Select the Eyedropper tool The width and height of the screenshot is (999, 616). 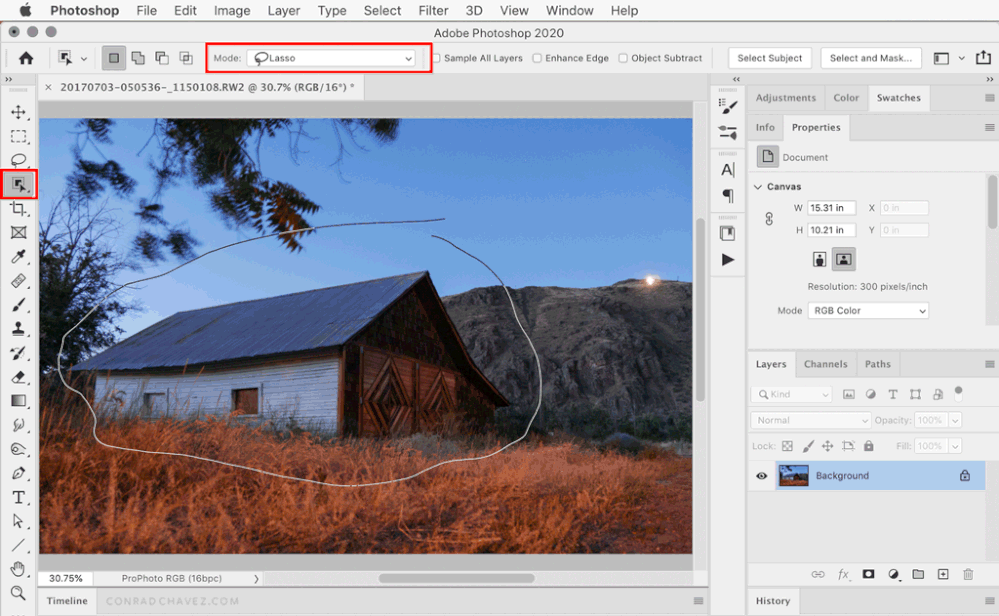click(x=18, y=257)
